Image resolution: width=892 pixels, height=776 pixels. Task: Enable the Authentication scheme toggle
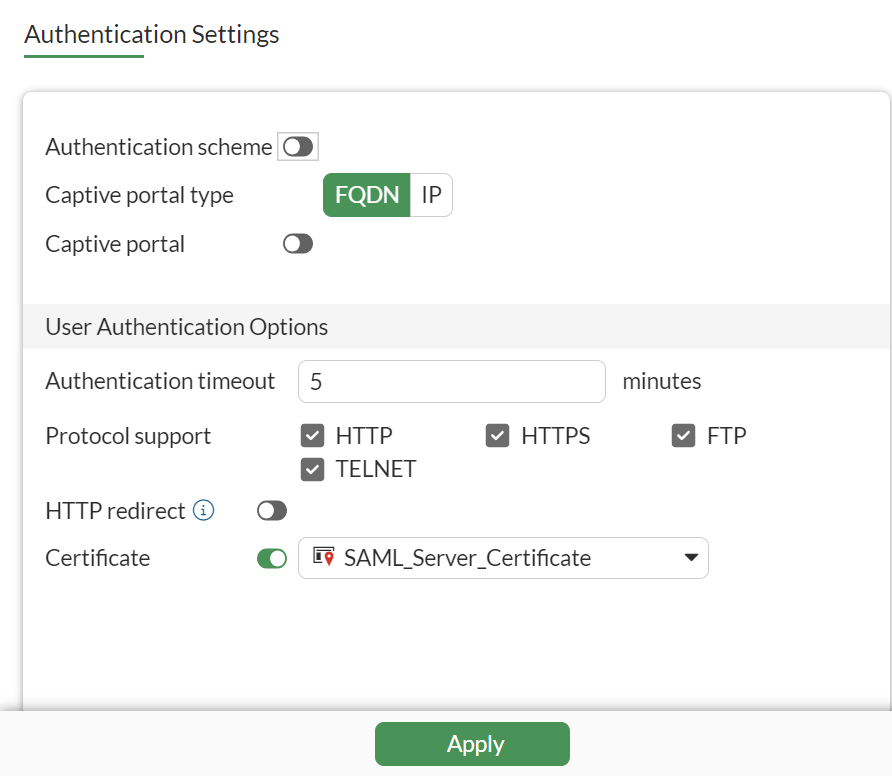coord(297,146)
